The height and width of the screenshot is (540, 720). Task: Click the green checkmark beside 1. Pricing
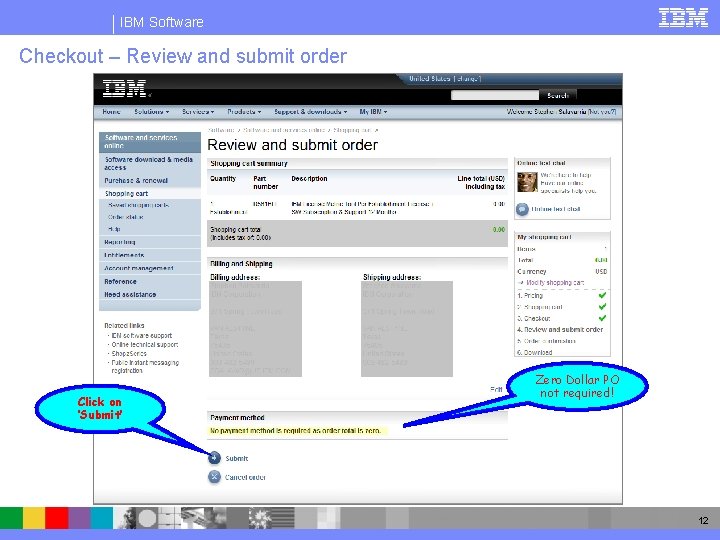tap(602, 295)
